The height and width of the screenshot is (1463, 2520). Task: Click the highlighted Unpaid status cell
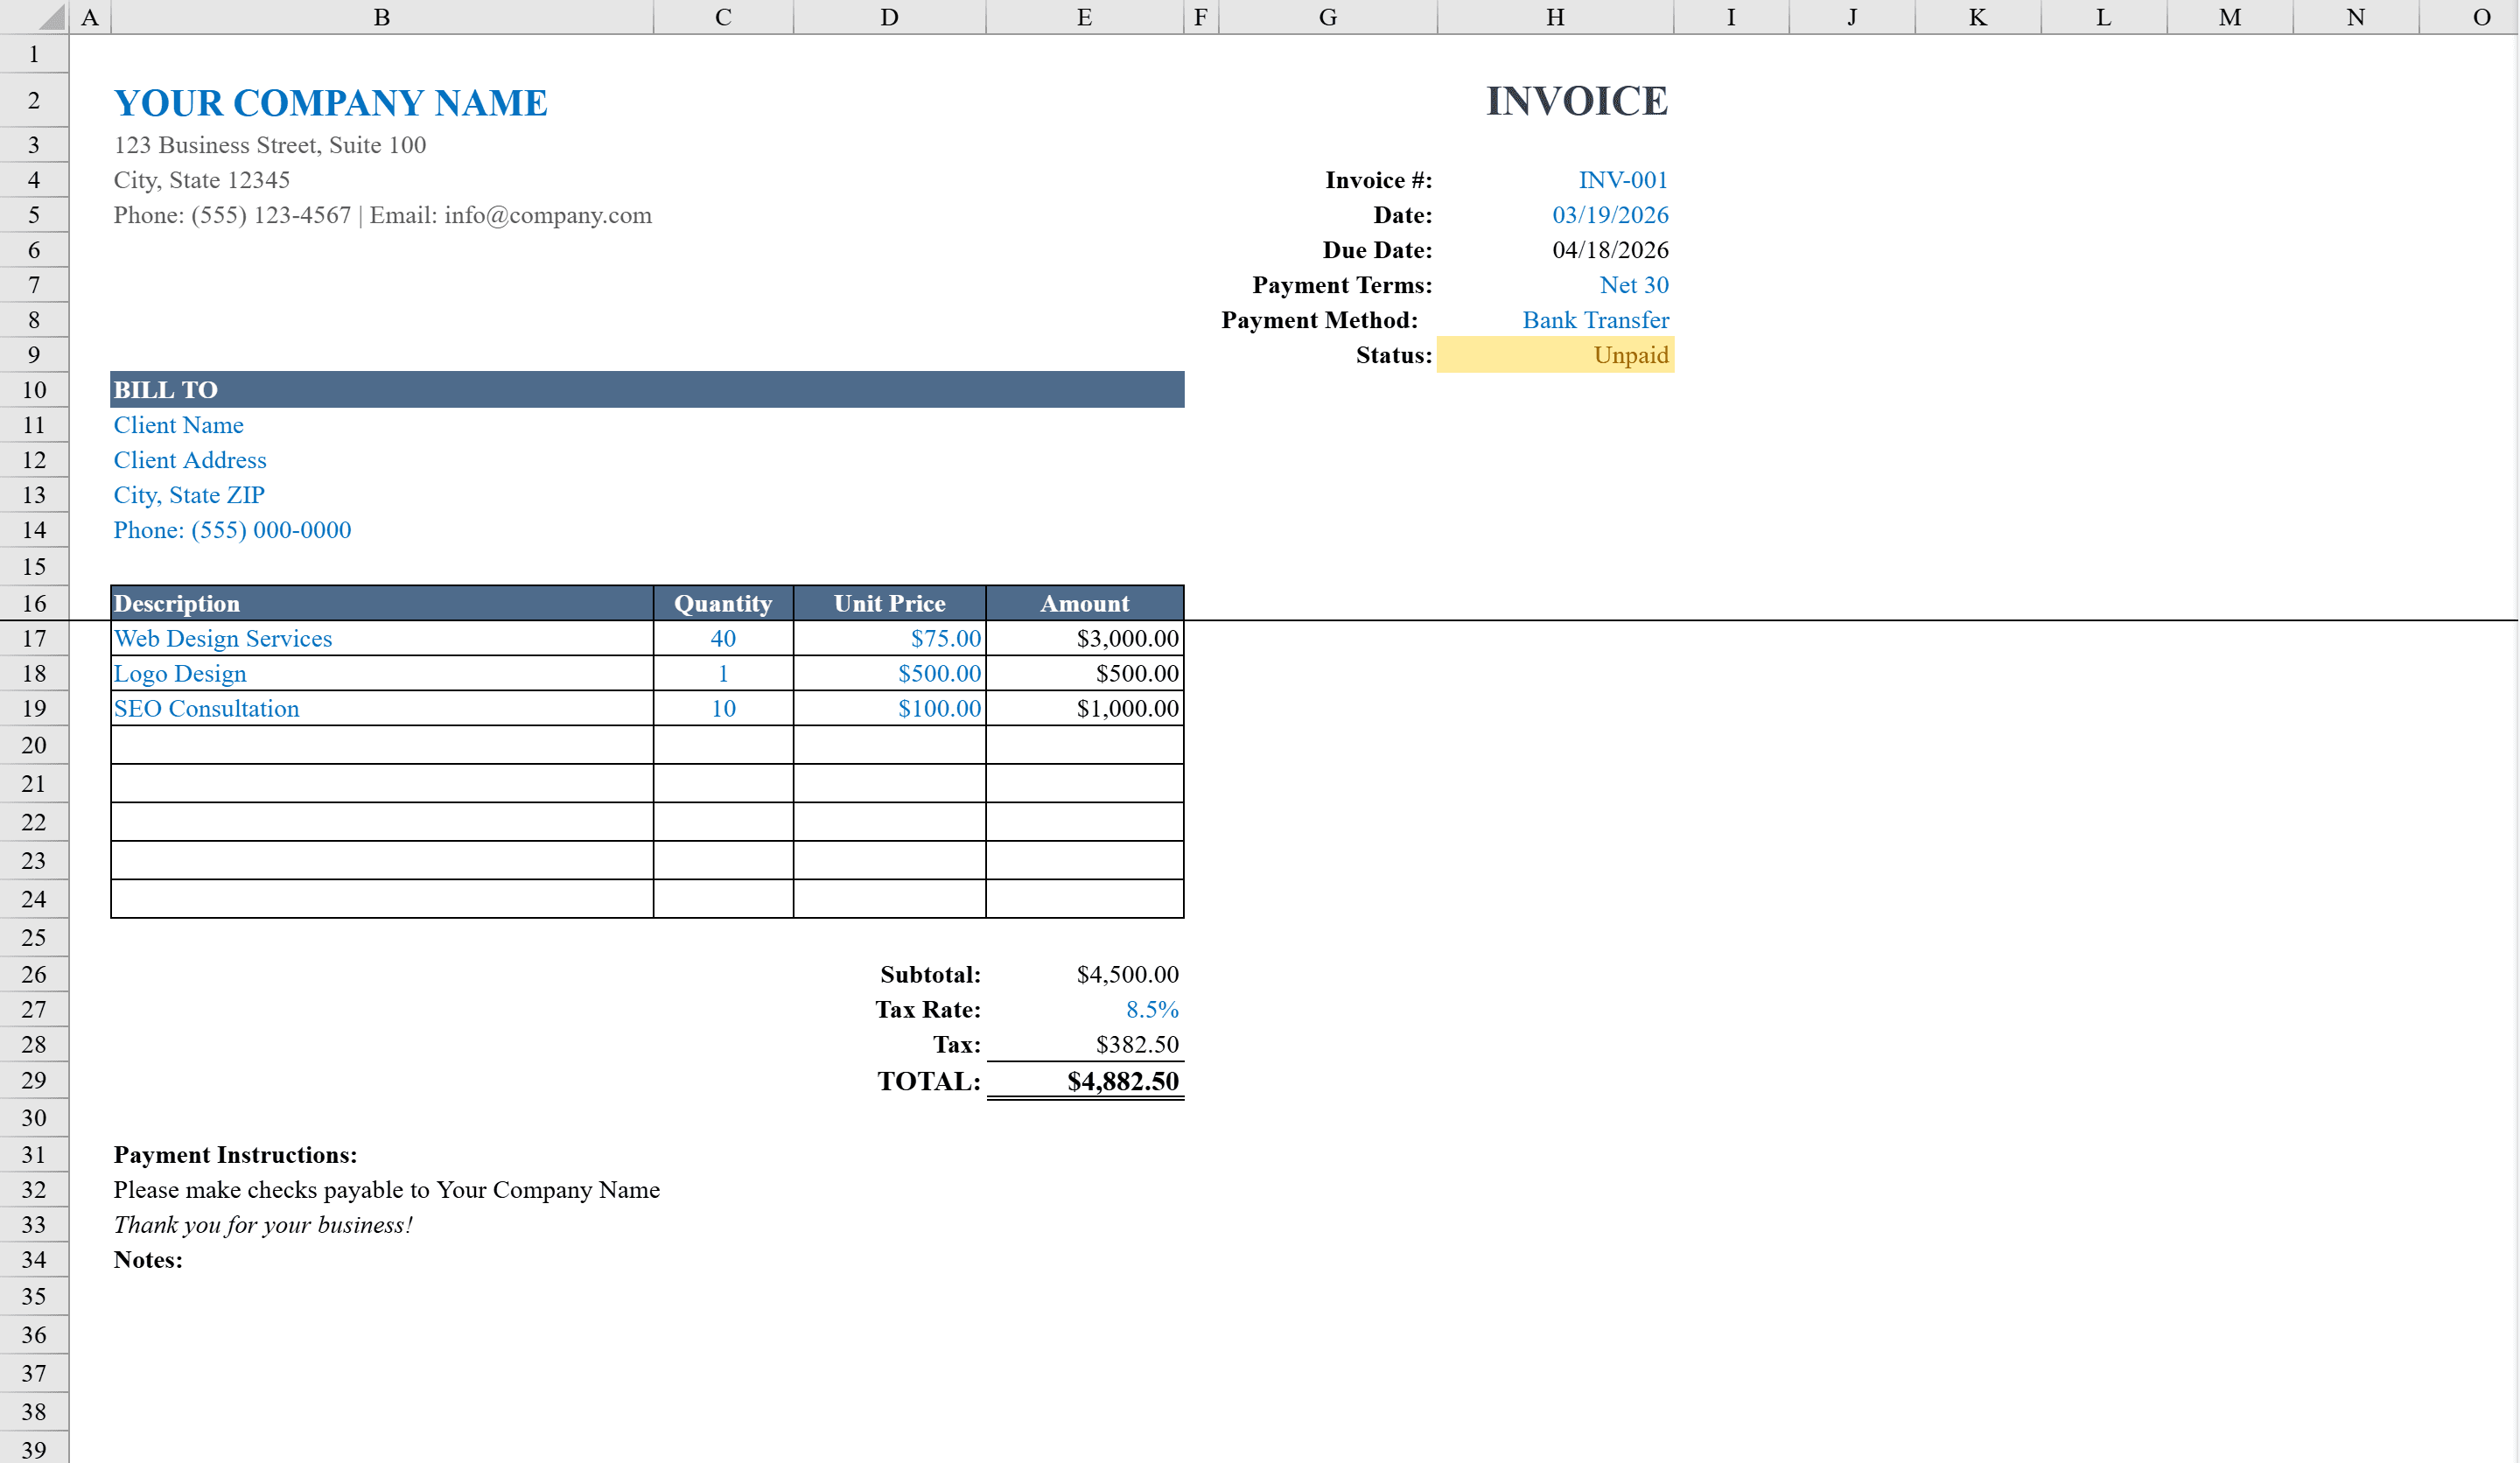pos(1555,355)
